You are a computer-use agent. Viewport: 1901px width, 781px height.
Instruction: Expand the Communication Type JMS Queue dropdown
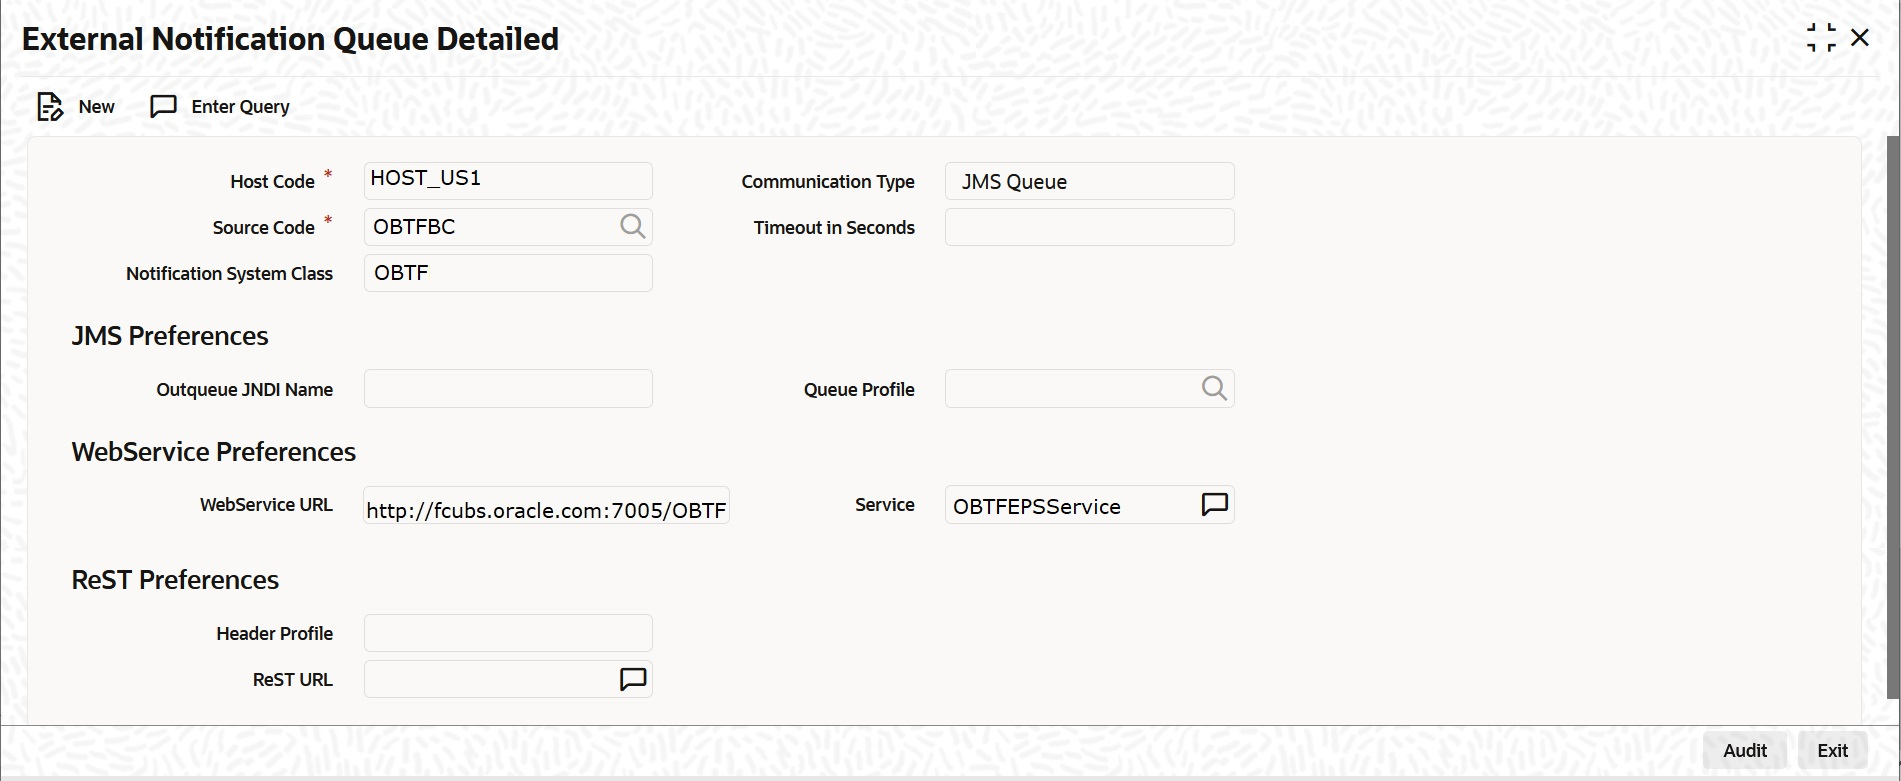pos(1089,181)
